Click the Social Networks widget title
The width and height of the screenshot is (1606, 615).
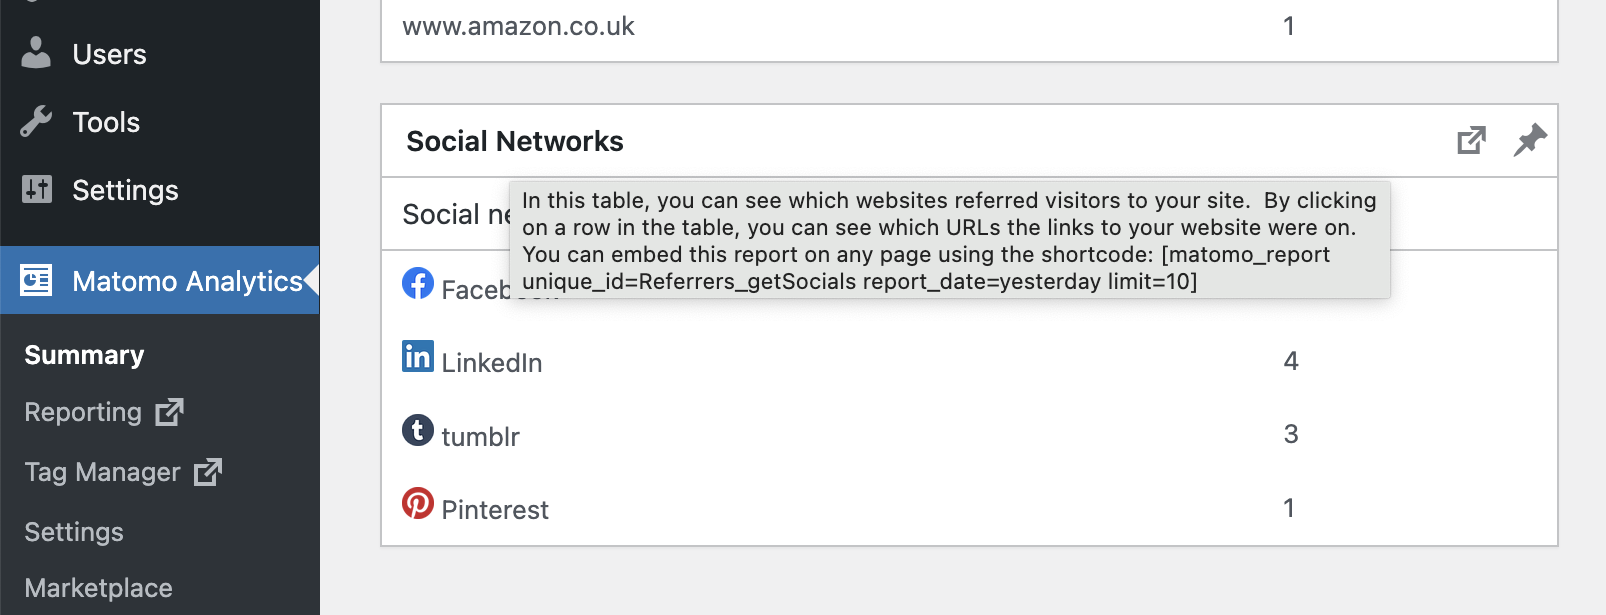(514, 141)
